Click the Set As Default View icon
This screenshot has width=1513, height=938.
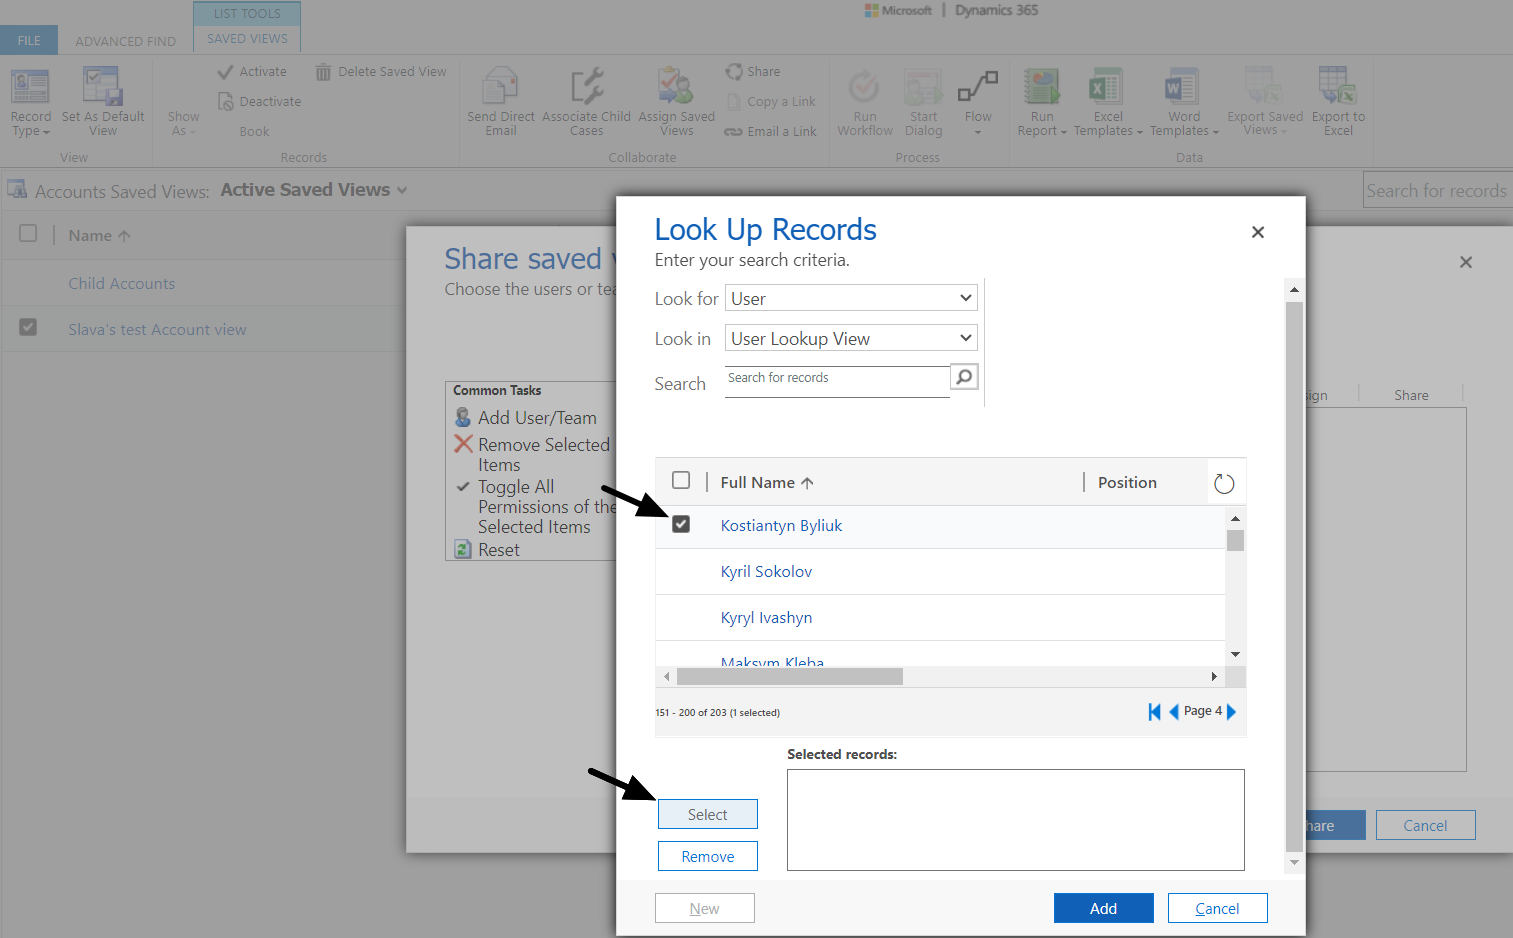pos(102,87)
